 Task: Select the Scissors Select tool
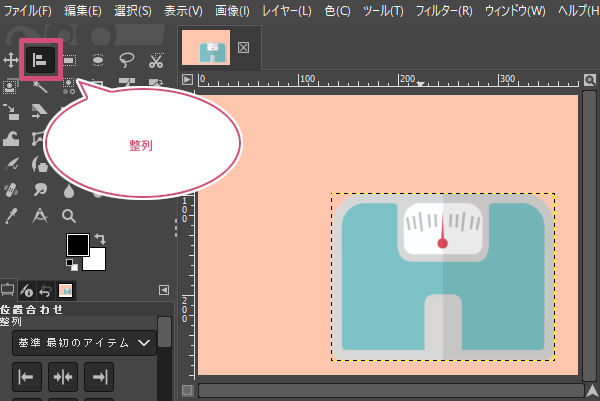[x=156, y=60]
